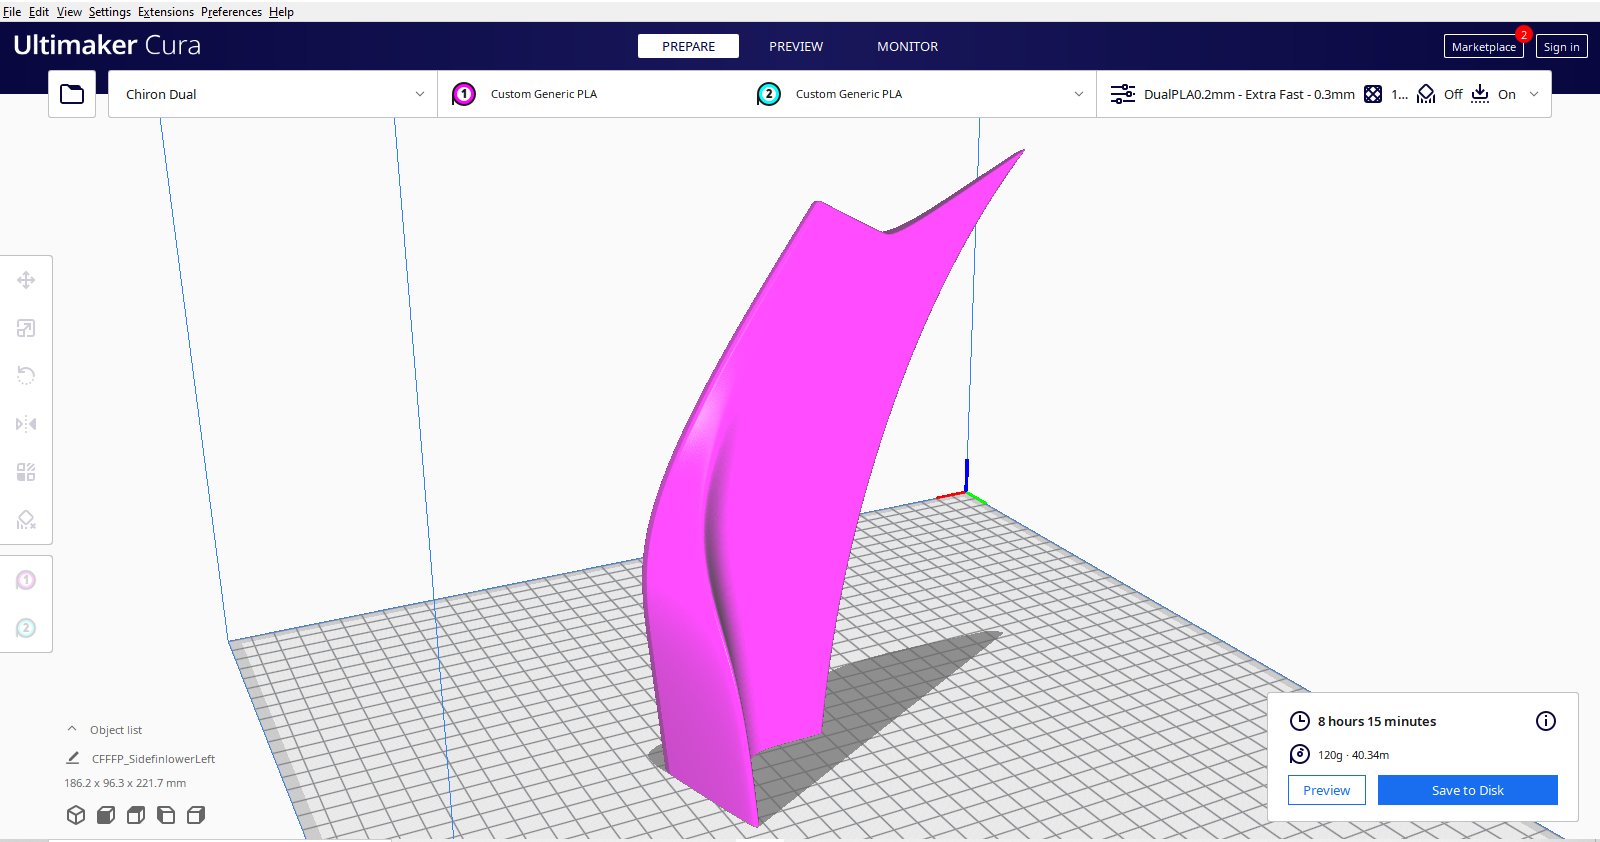Open the Settings menu
Viewport: 1600px width, 842px height.
[110, 12]
